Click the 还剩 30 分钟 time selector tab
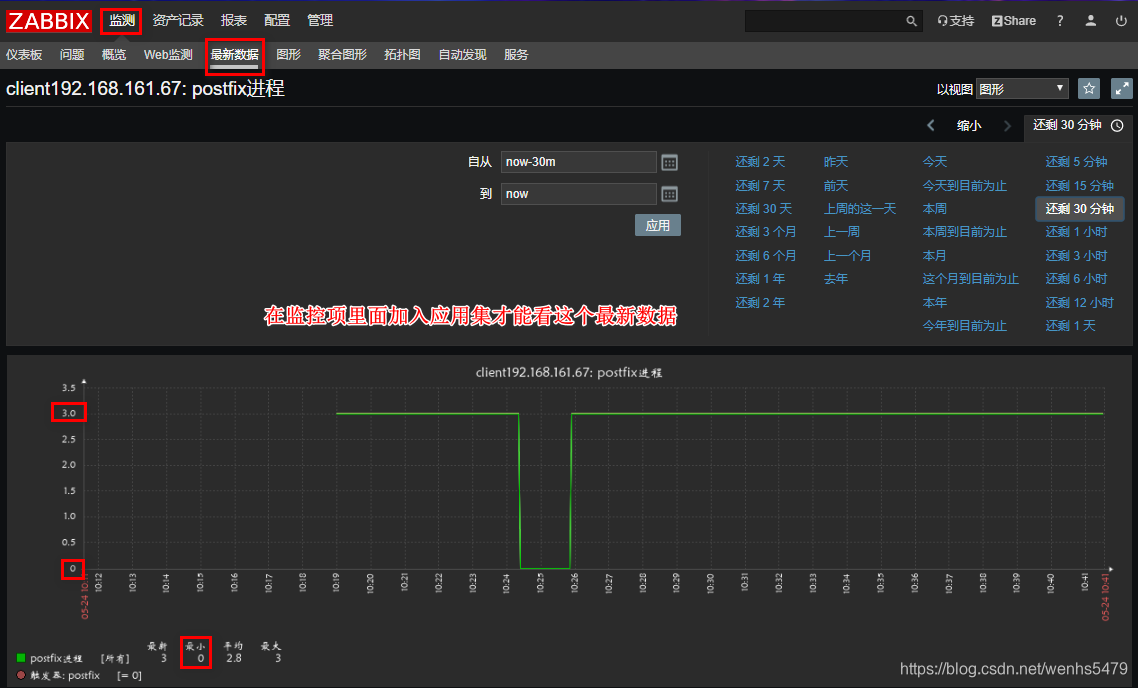The width and height of the screenshot is (1138, 688). 1078,126
